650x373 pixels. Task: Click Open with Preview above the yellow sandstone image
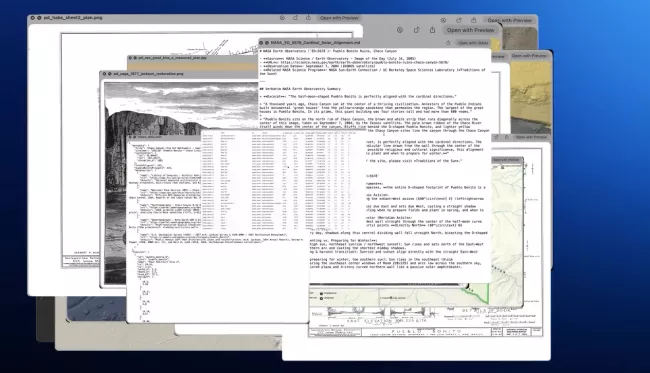tap(529, 56)
